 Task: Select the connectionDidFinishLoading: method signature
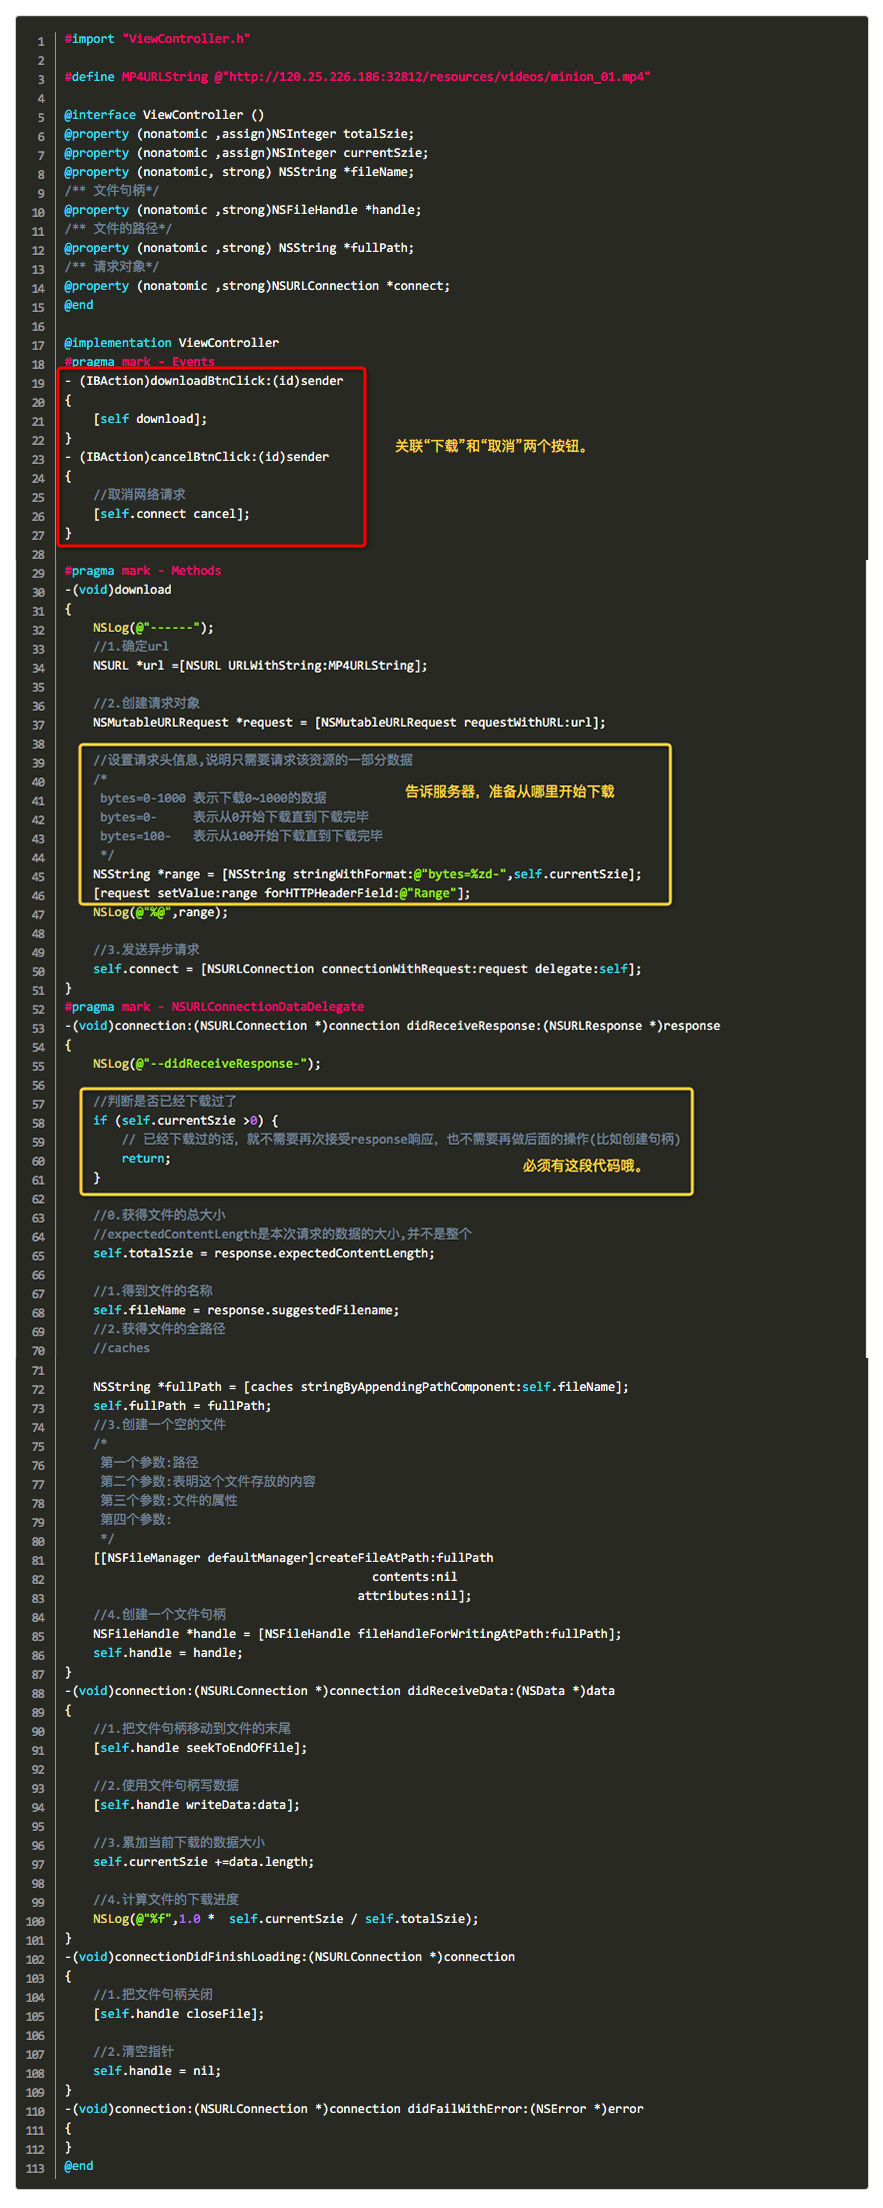click(x=290, y=1957)
